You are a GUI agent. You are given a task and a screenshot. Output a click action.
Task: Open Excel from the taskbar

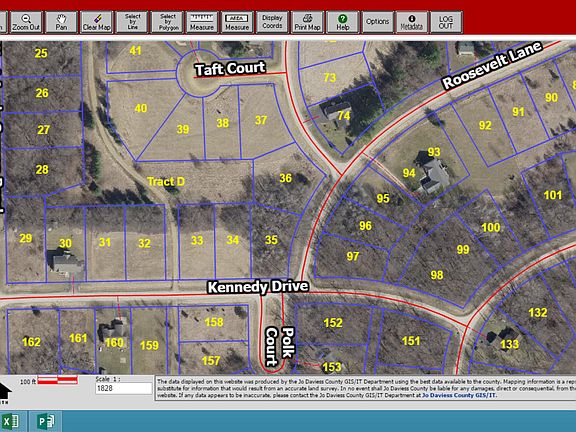click(x=11, y=421)
